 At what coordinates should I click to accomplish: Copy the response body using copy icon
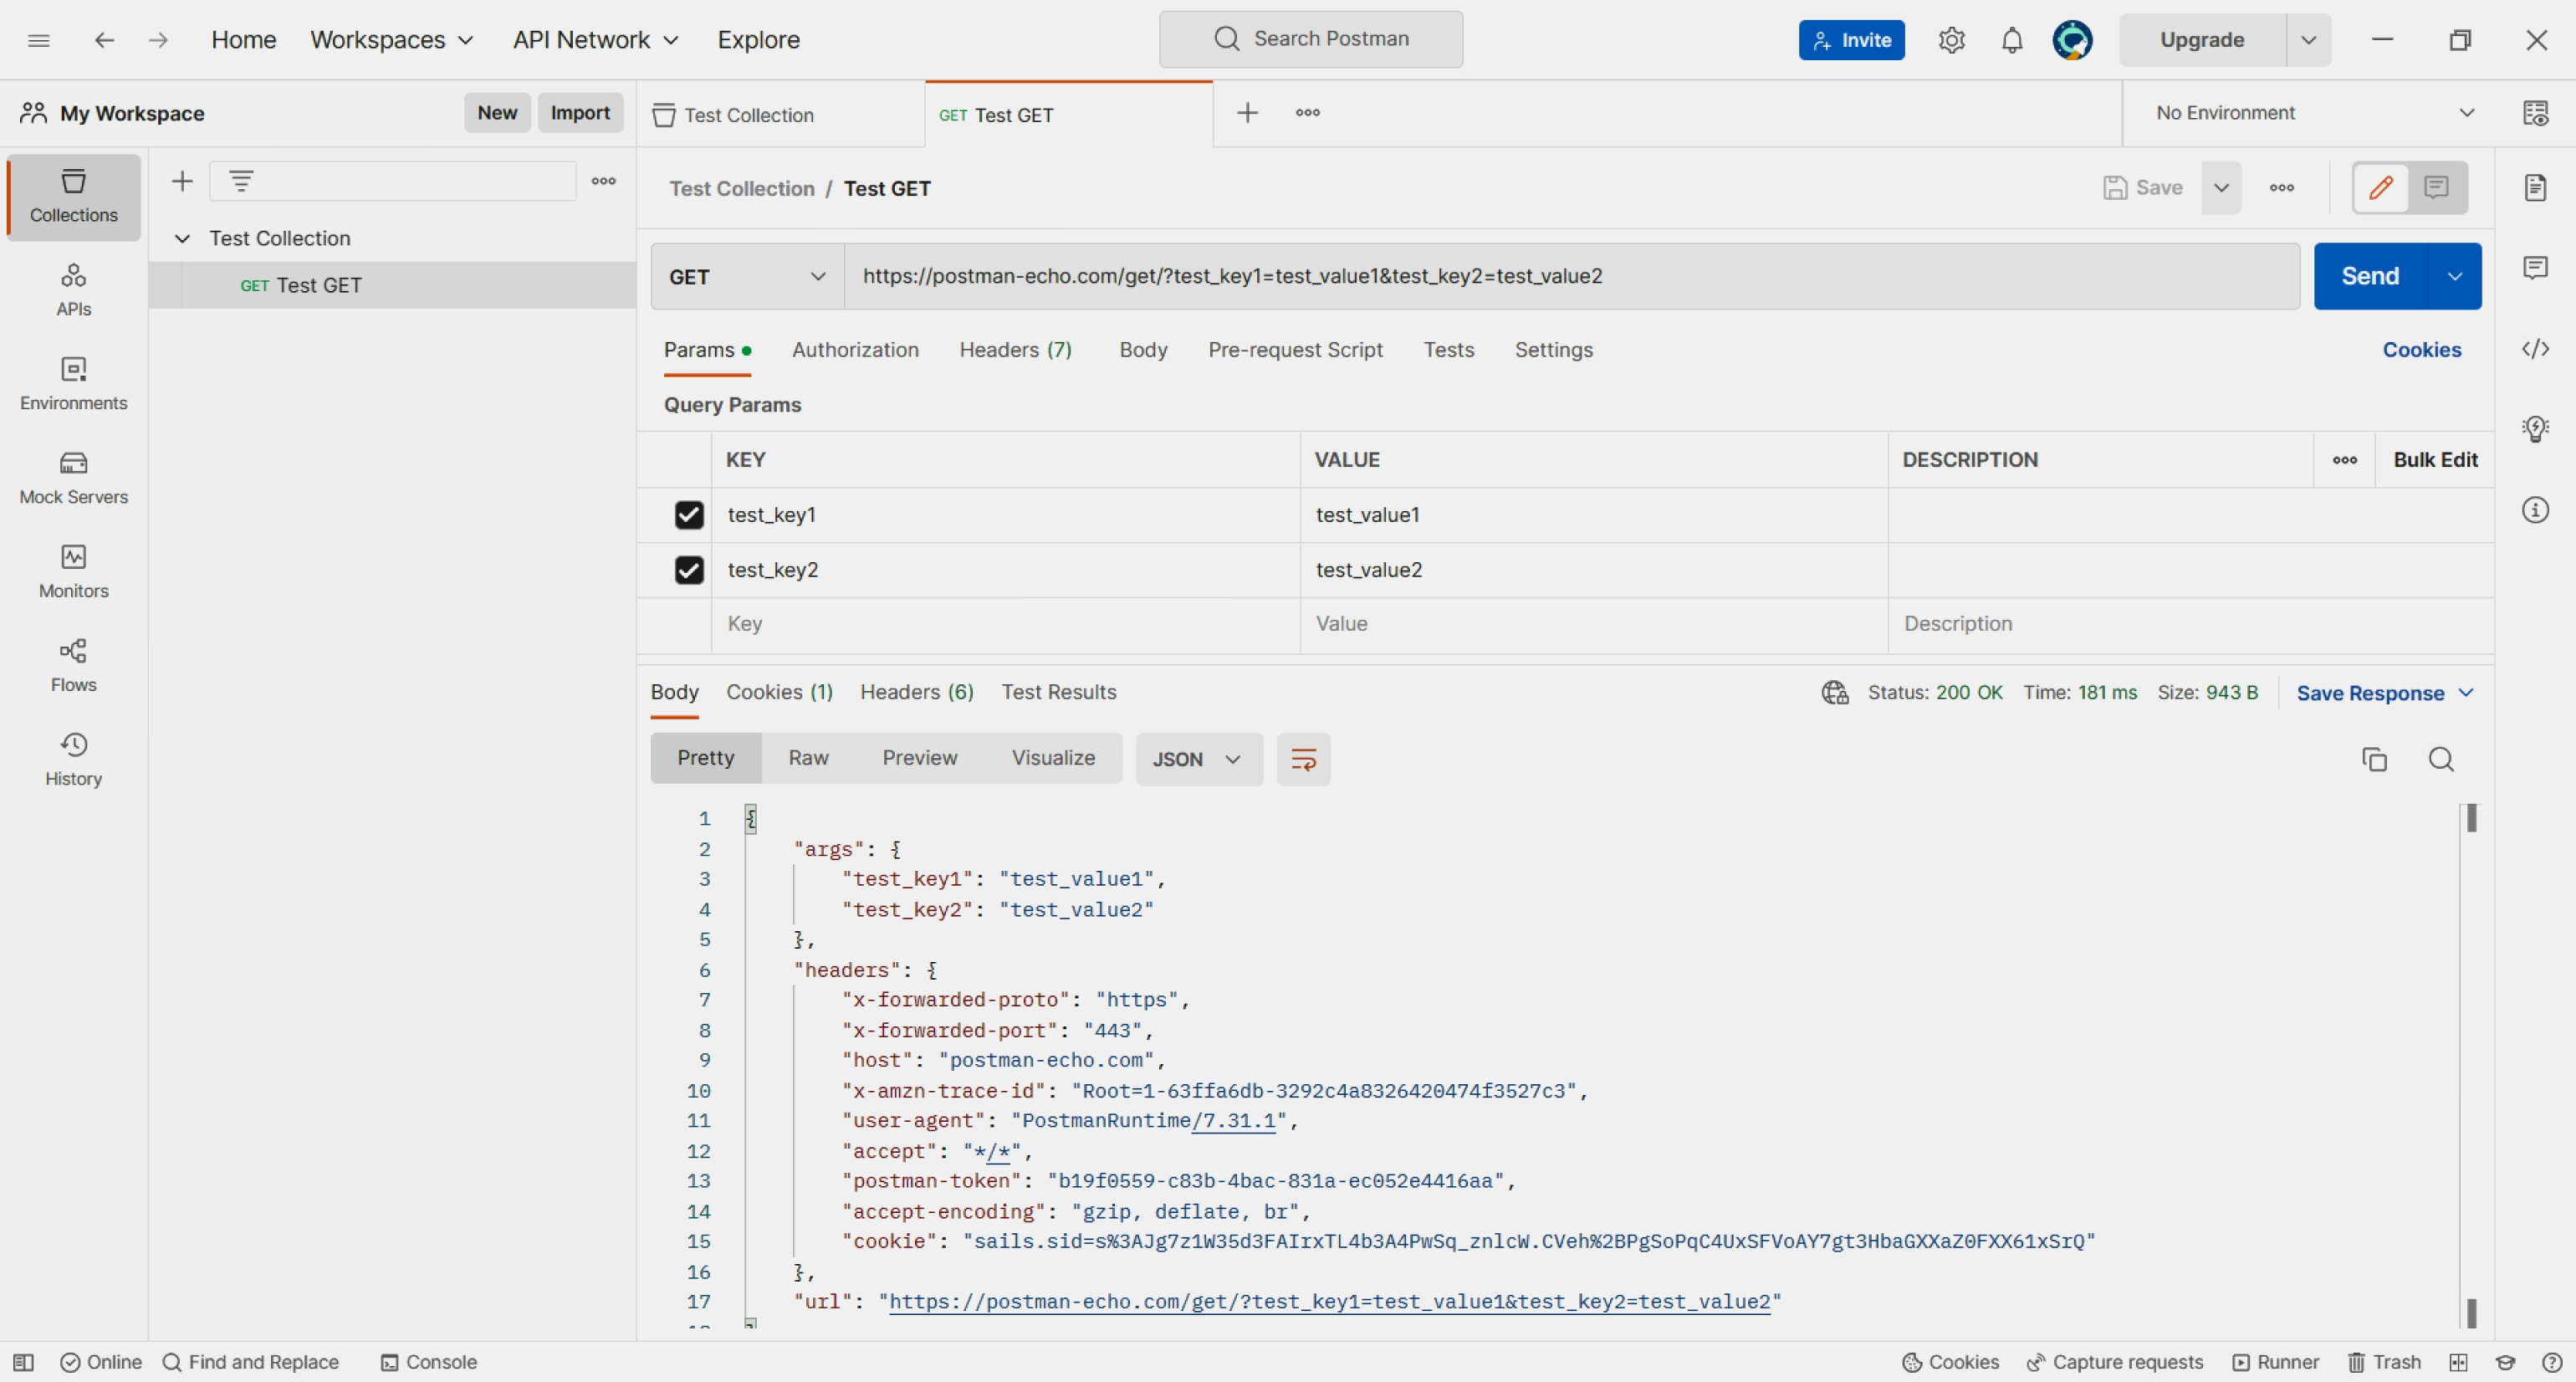click(2374, 759)
